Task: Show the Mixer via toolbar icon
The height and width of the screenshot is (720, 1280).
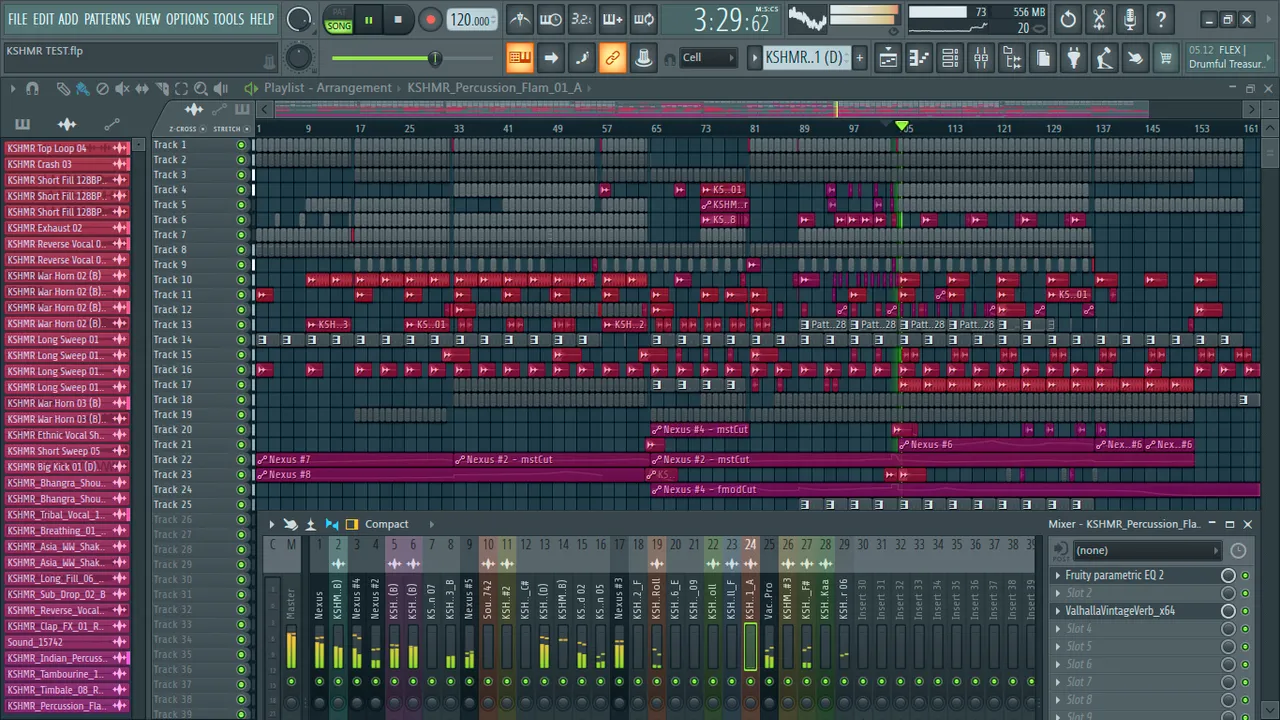Action: click(x=981, y=58)
